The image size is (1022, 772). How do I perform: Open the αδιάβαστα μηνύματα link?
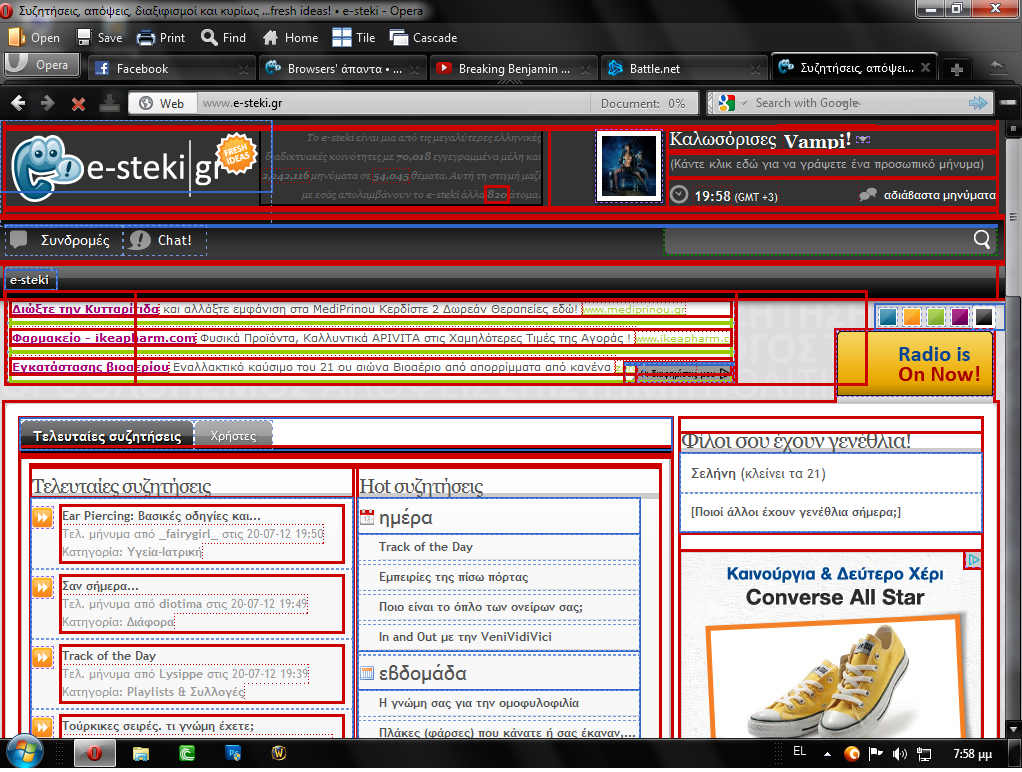939,195
